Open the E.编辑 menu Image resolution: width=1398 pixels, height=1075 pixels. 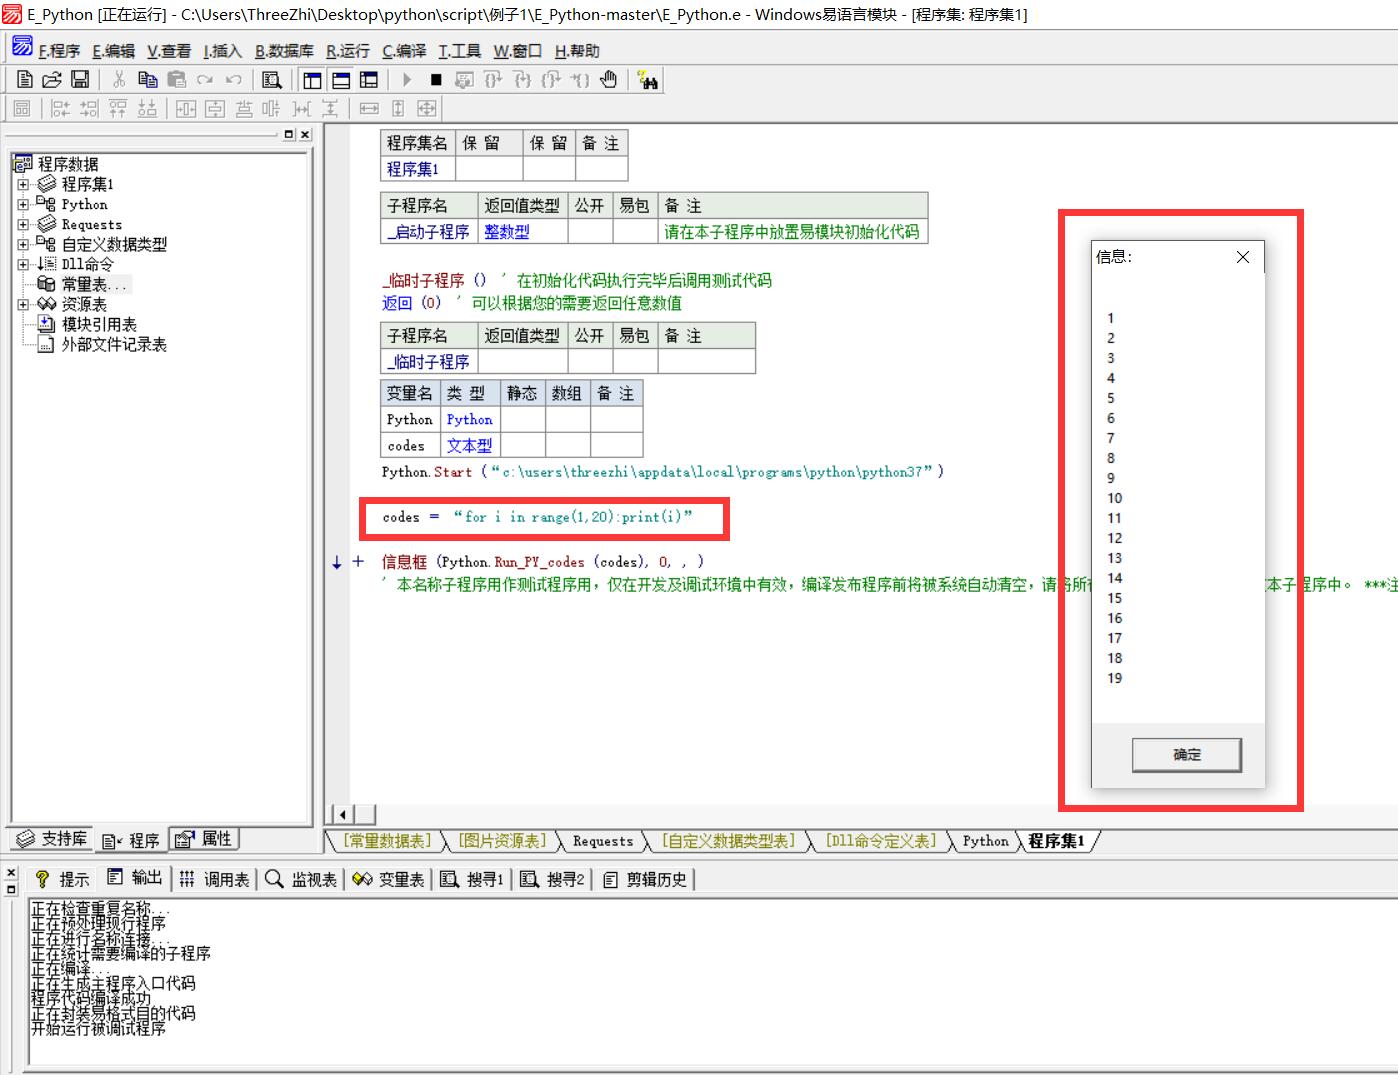pos(113,51)
